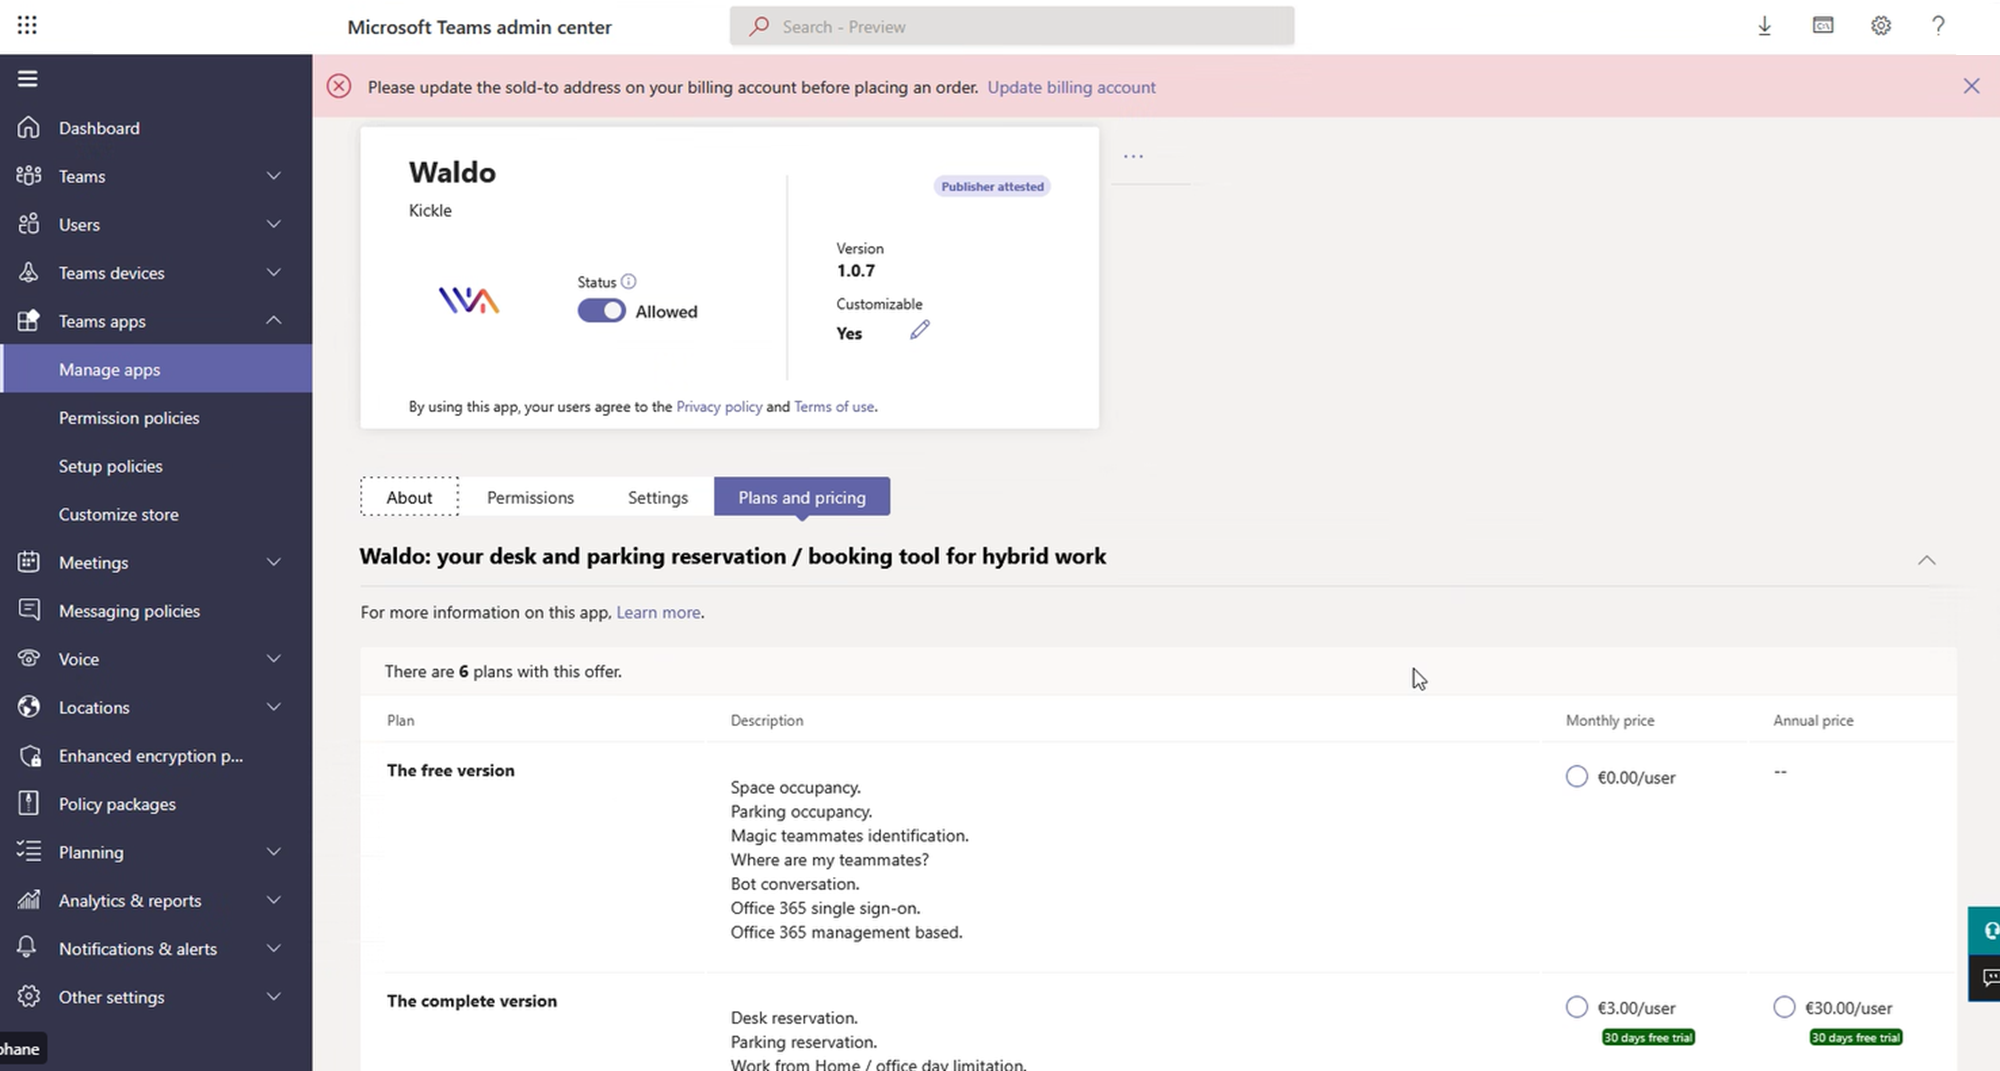This screenshot has width=2000, height=1071.
Task: Click the Search - Preview field
Action: pyautogui.click(x=1012, y=26)
